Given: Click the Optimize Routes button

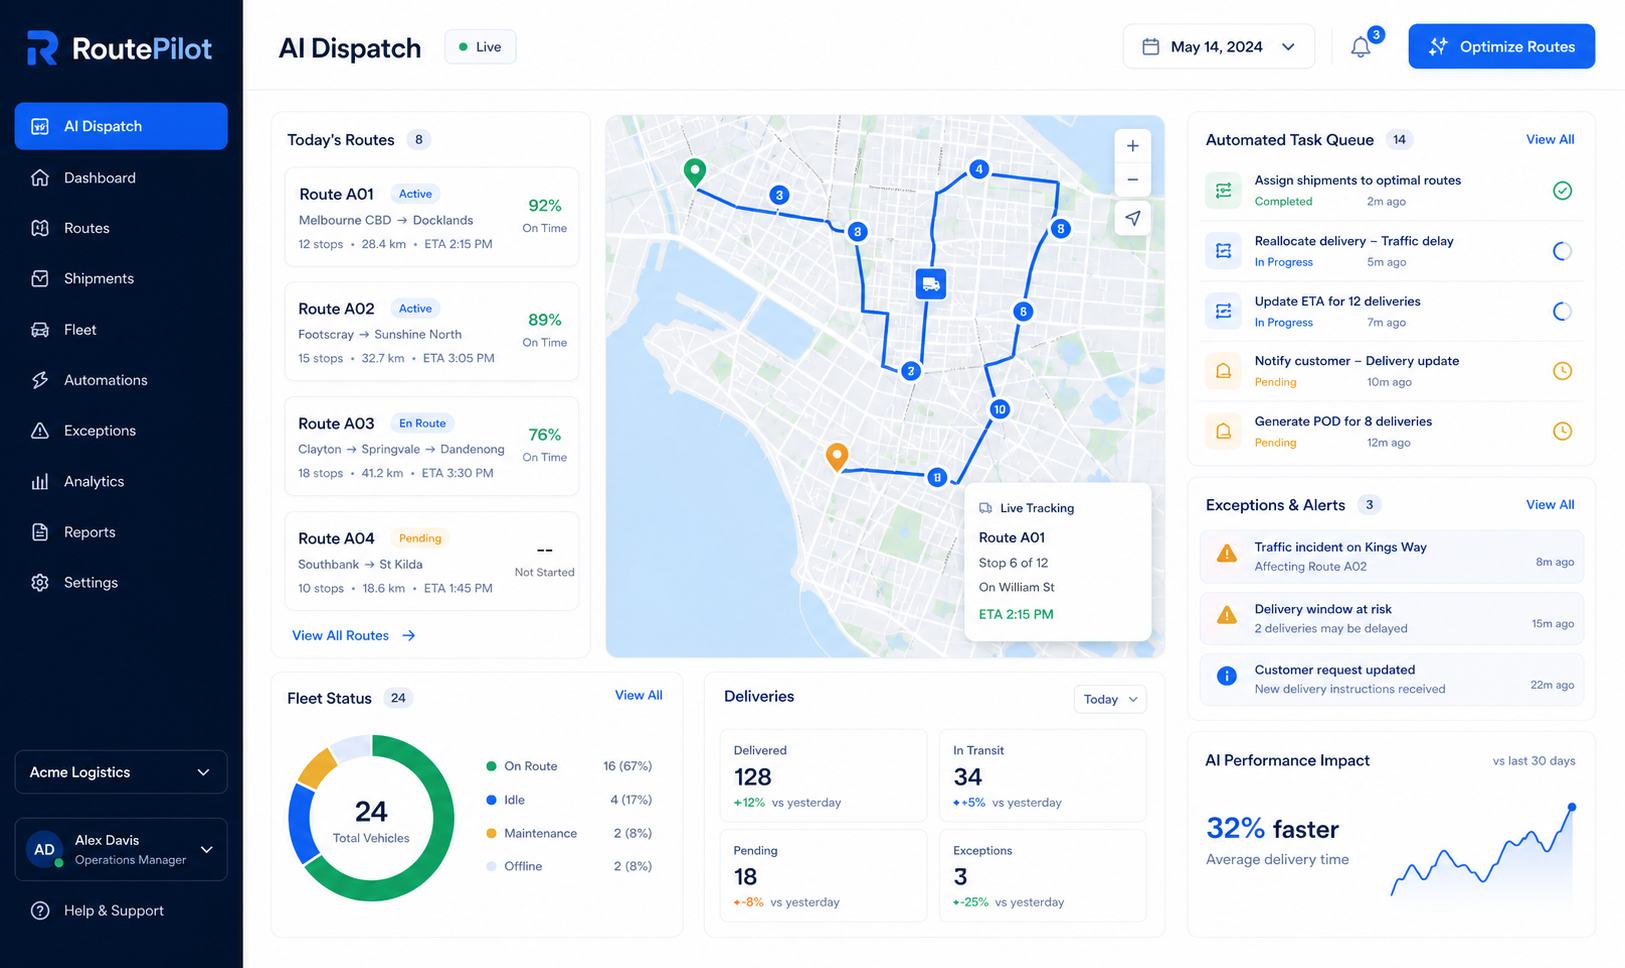Looking at the screenshot, I should tap(1501, 47).
